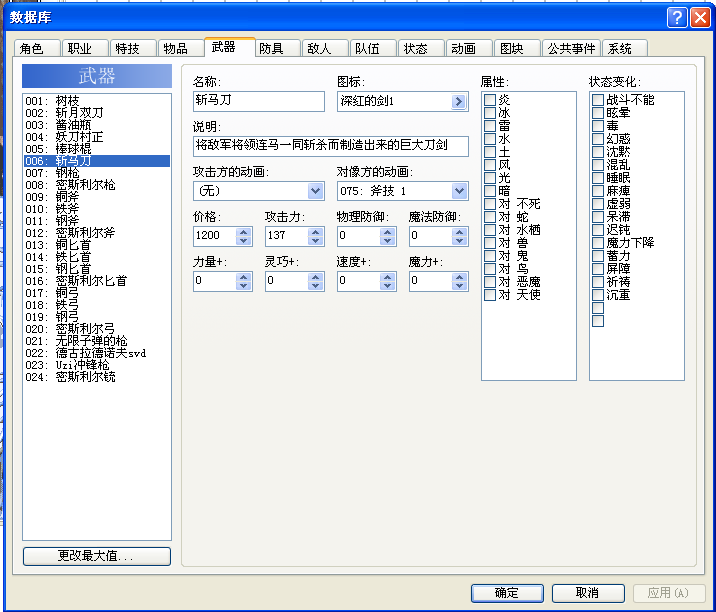Click the 名称 field containing 斩马刀
The height and width of the screenshot is (612, 716).
click(259, 101)
